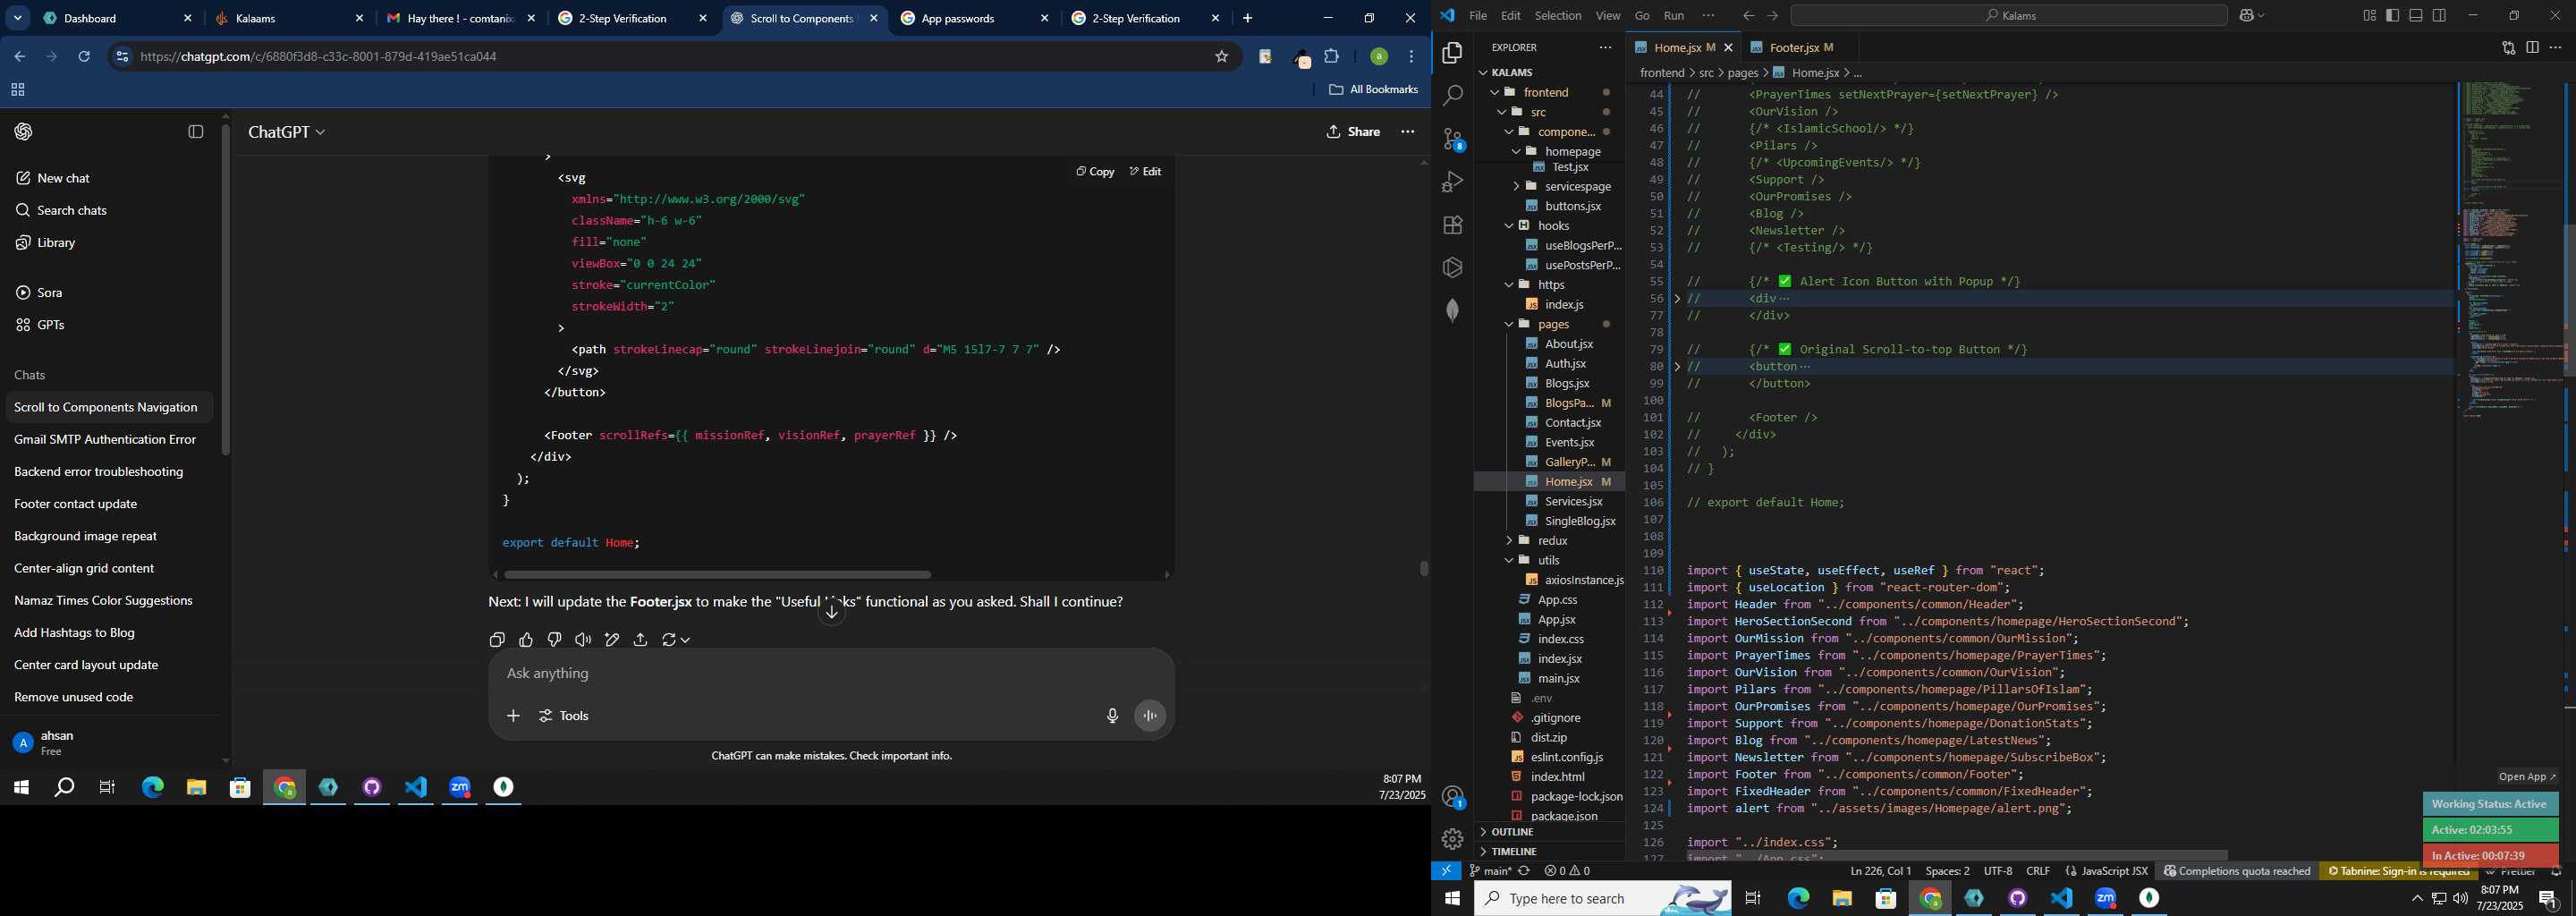Image resolution: width=2576 pixels, height=916 pixels.
Task: Open Tools button in message box
Action: pyautogui.click(x=565, y=716)
